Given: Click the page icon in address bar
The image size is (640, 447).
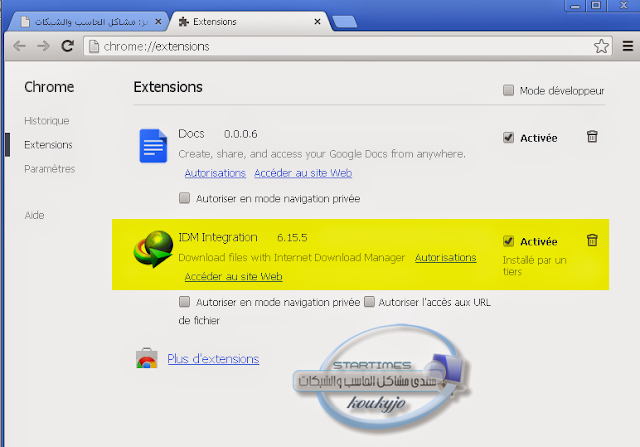Looking at the screenshot, I should [x=94, y=46].
